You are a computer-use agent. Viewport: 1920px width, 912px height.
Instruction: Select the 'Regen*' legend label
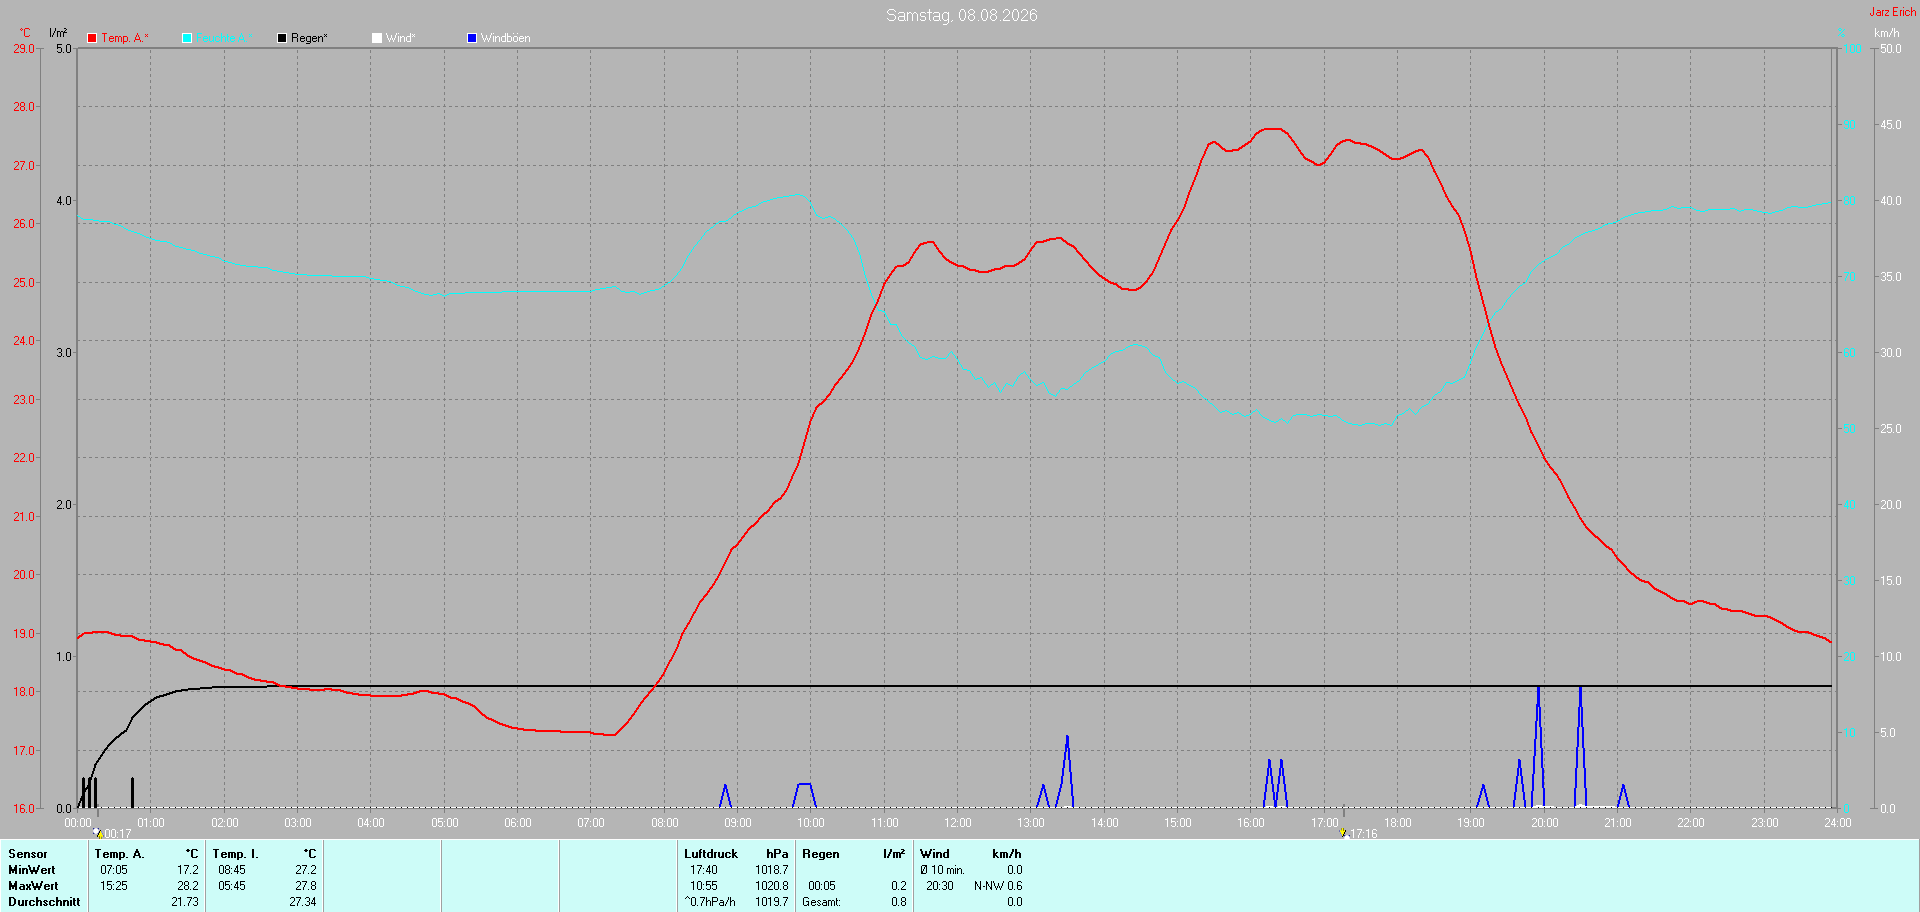pyautogui.click(x=309, y=38)
